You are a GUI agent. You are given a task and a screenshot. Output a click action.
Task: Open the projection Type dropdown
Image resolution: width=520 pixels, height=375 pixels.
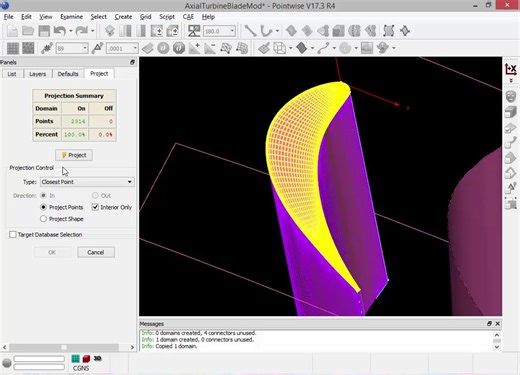click(87, 182)
